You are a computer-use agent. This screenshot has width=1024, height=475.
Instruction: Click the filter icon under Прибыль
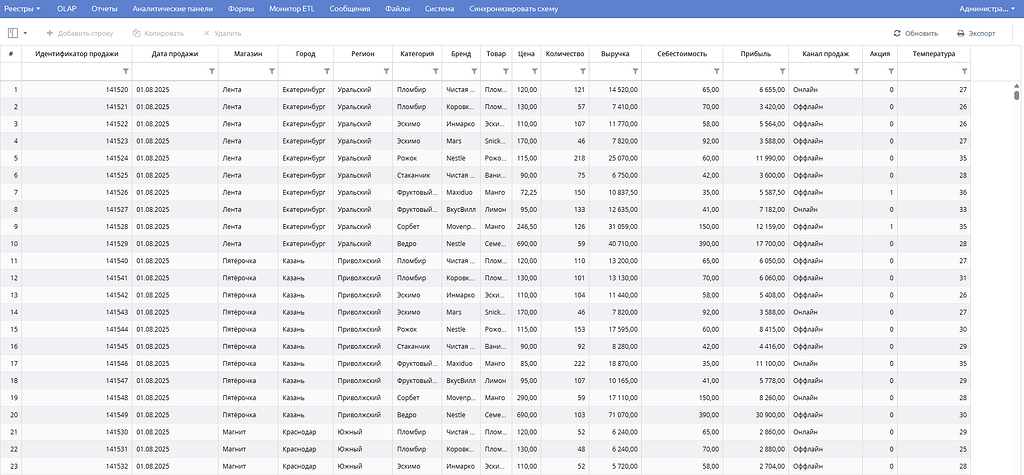[782, 71]
